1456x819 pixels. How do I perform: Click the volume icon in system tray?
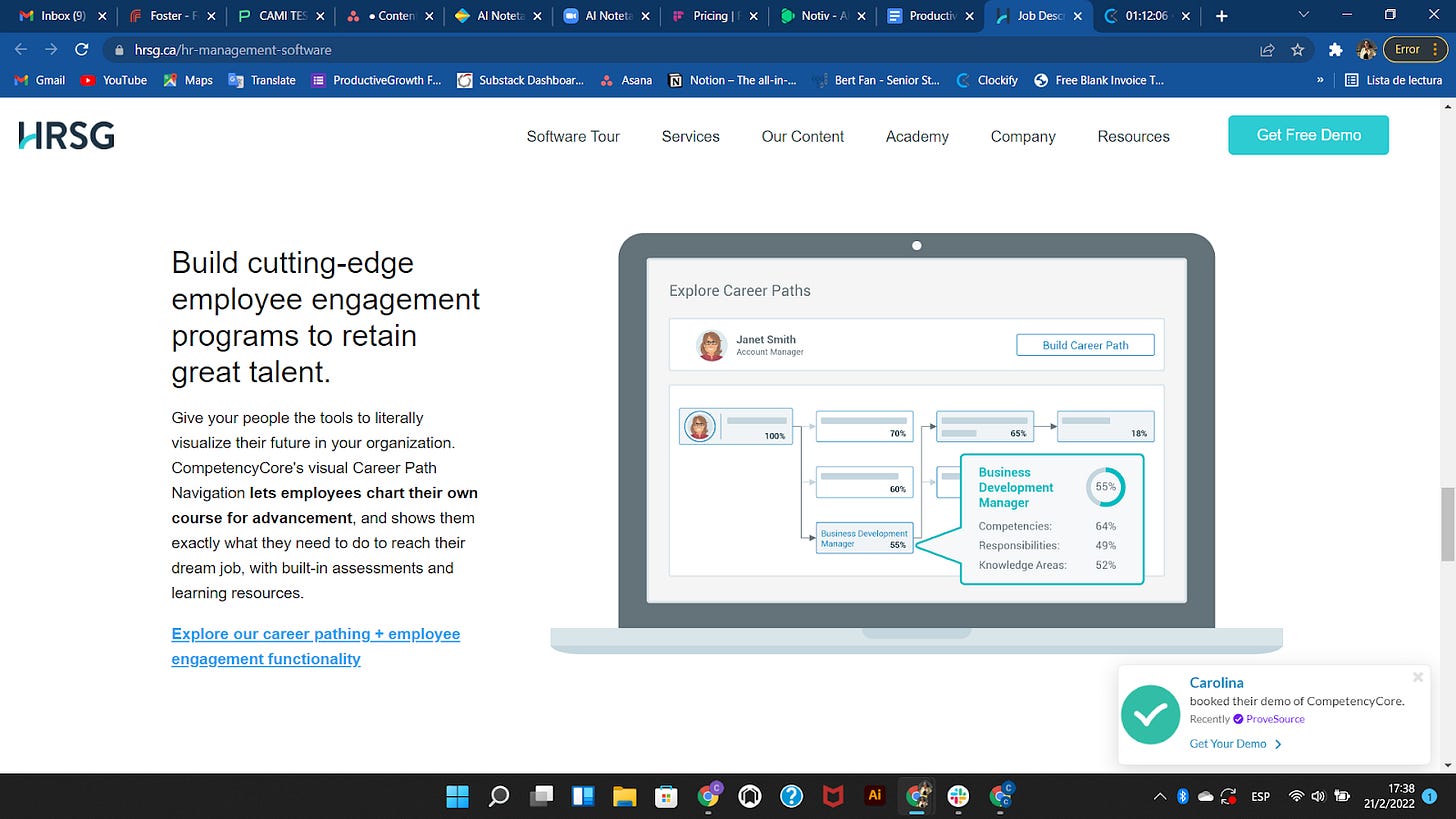click(1318, 796)
